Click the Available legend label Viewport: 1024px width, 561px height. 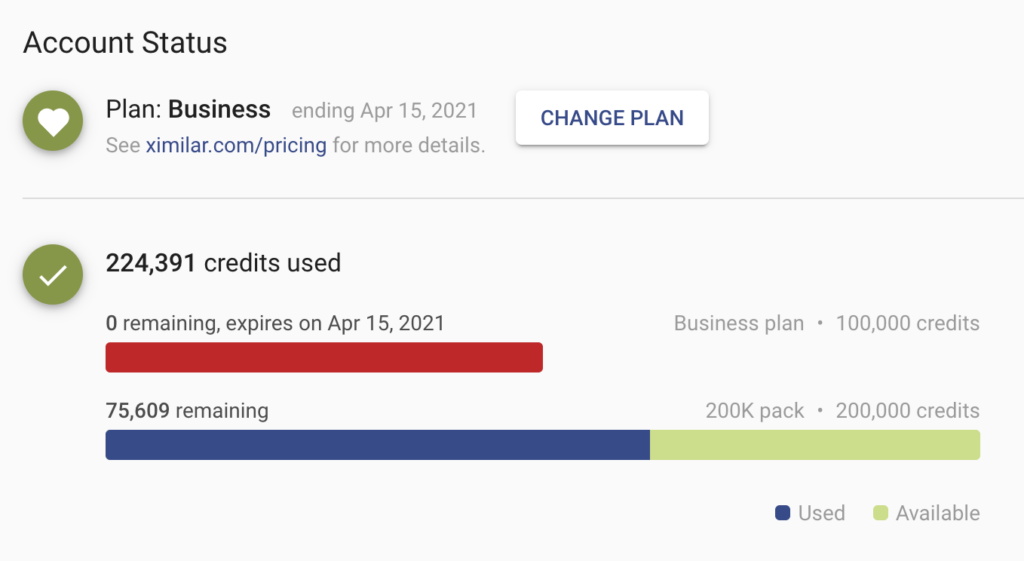[938, 513]
